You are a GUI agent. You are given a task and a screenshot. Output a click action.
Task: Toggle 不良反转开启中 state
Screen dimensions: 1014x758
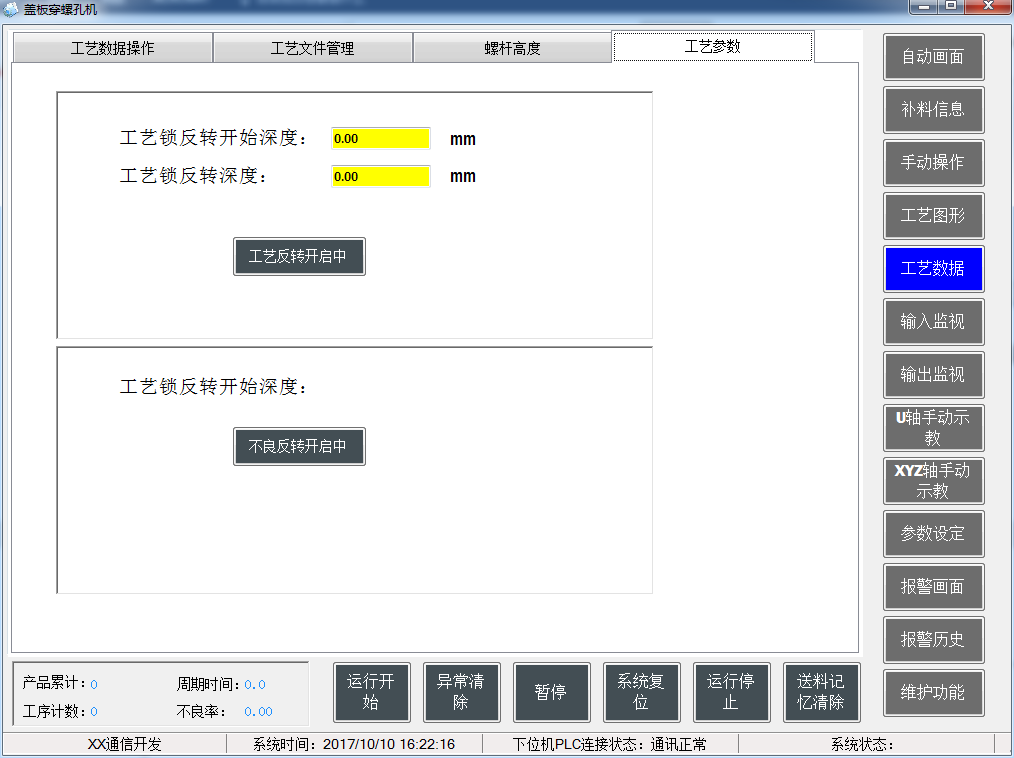[x=299, y=446]
